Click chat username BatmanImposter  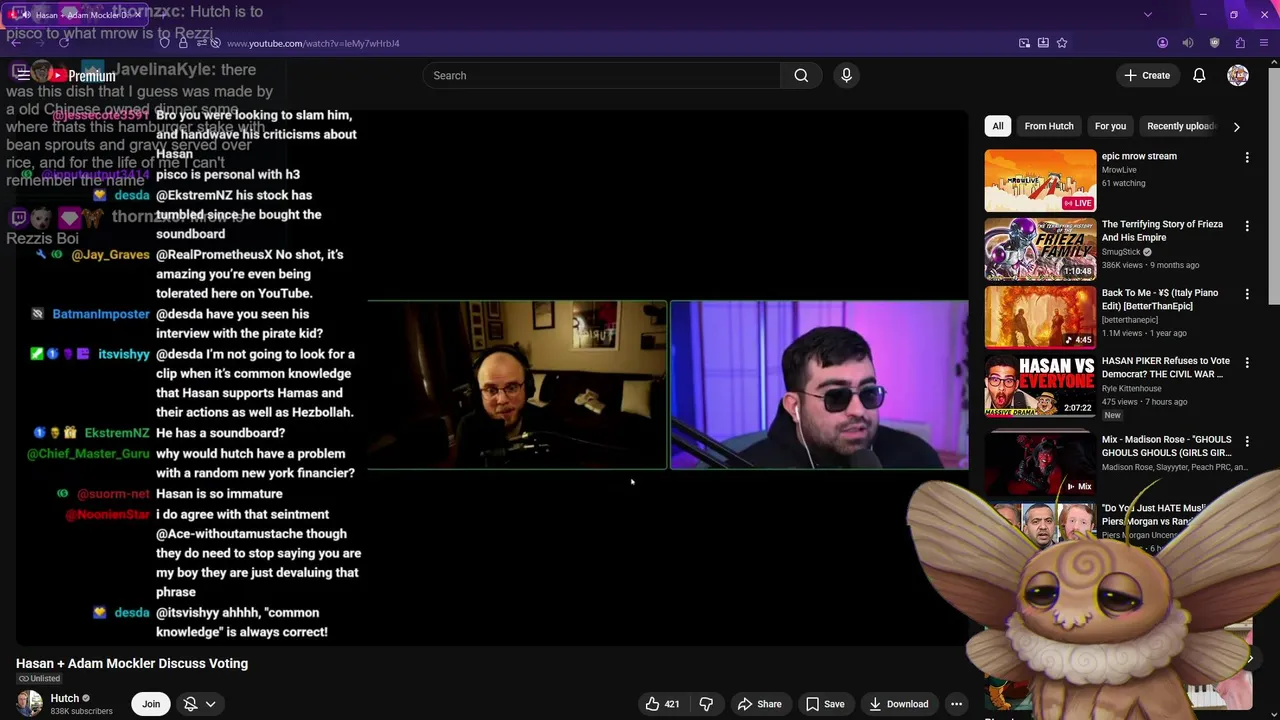101,314
